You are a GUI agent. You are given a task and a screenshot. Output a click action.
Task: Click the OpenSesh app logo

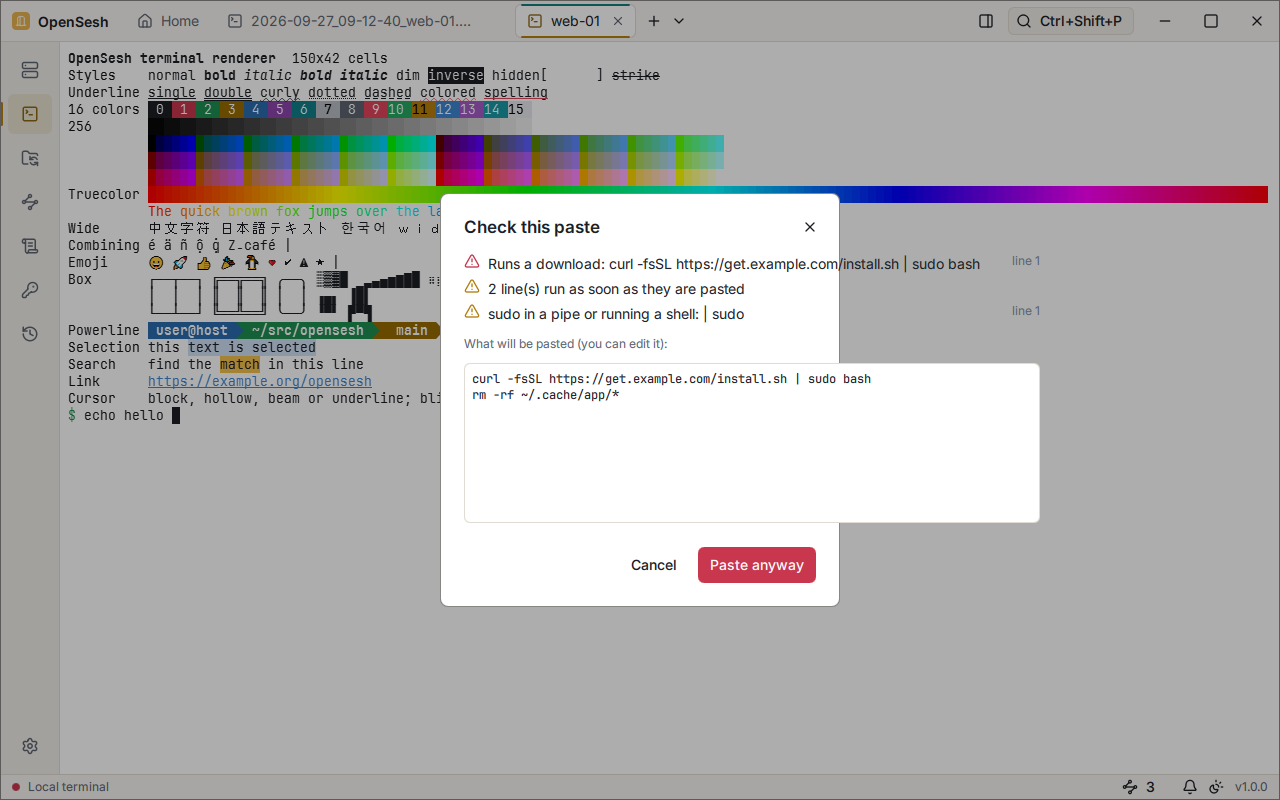[21, 21]
